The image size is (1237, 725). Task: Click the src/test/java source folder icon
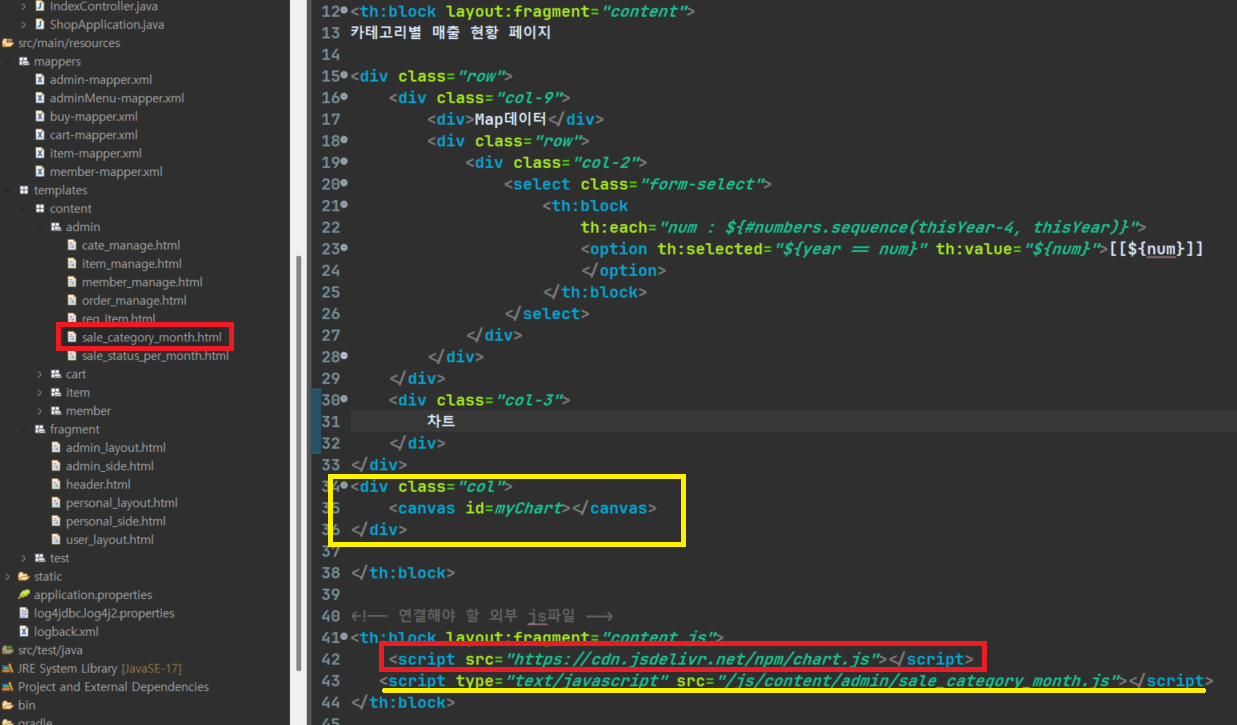click(8, 650)
